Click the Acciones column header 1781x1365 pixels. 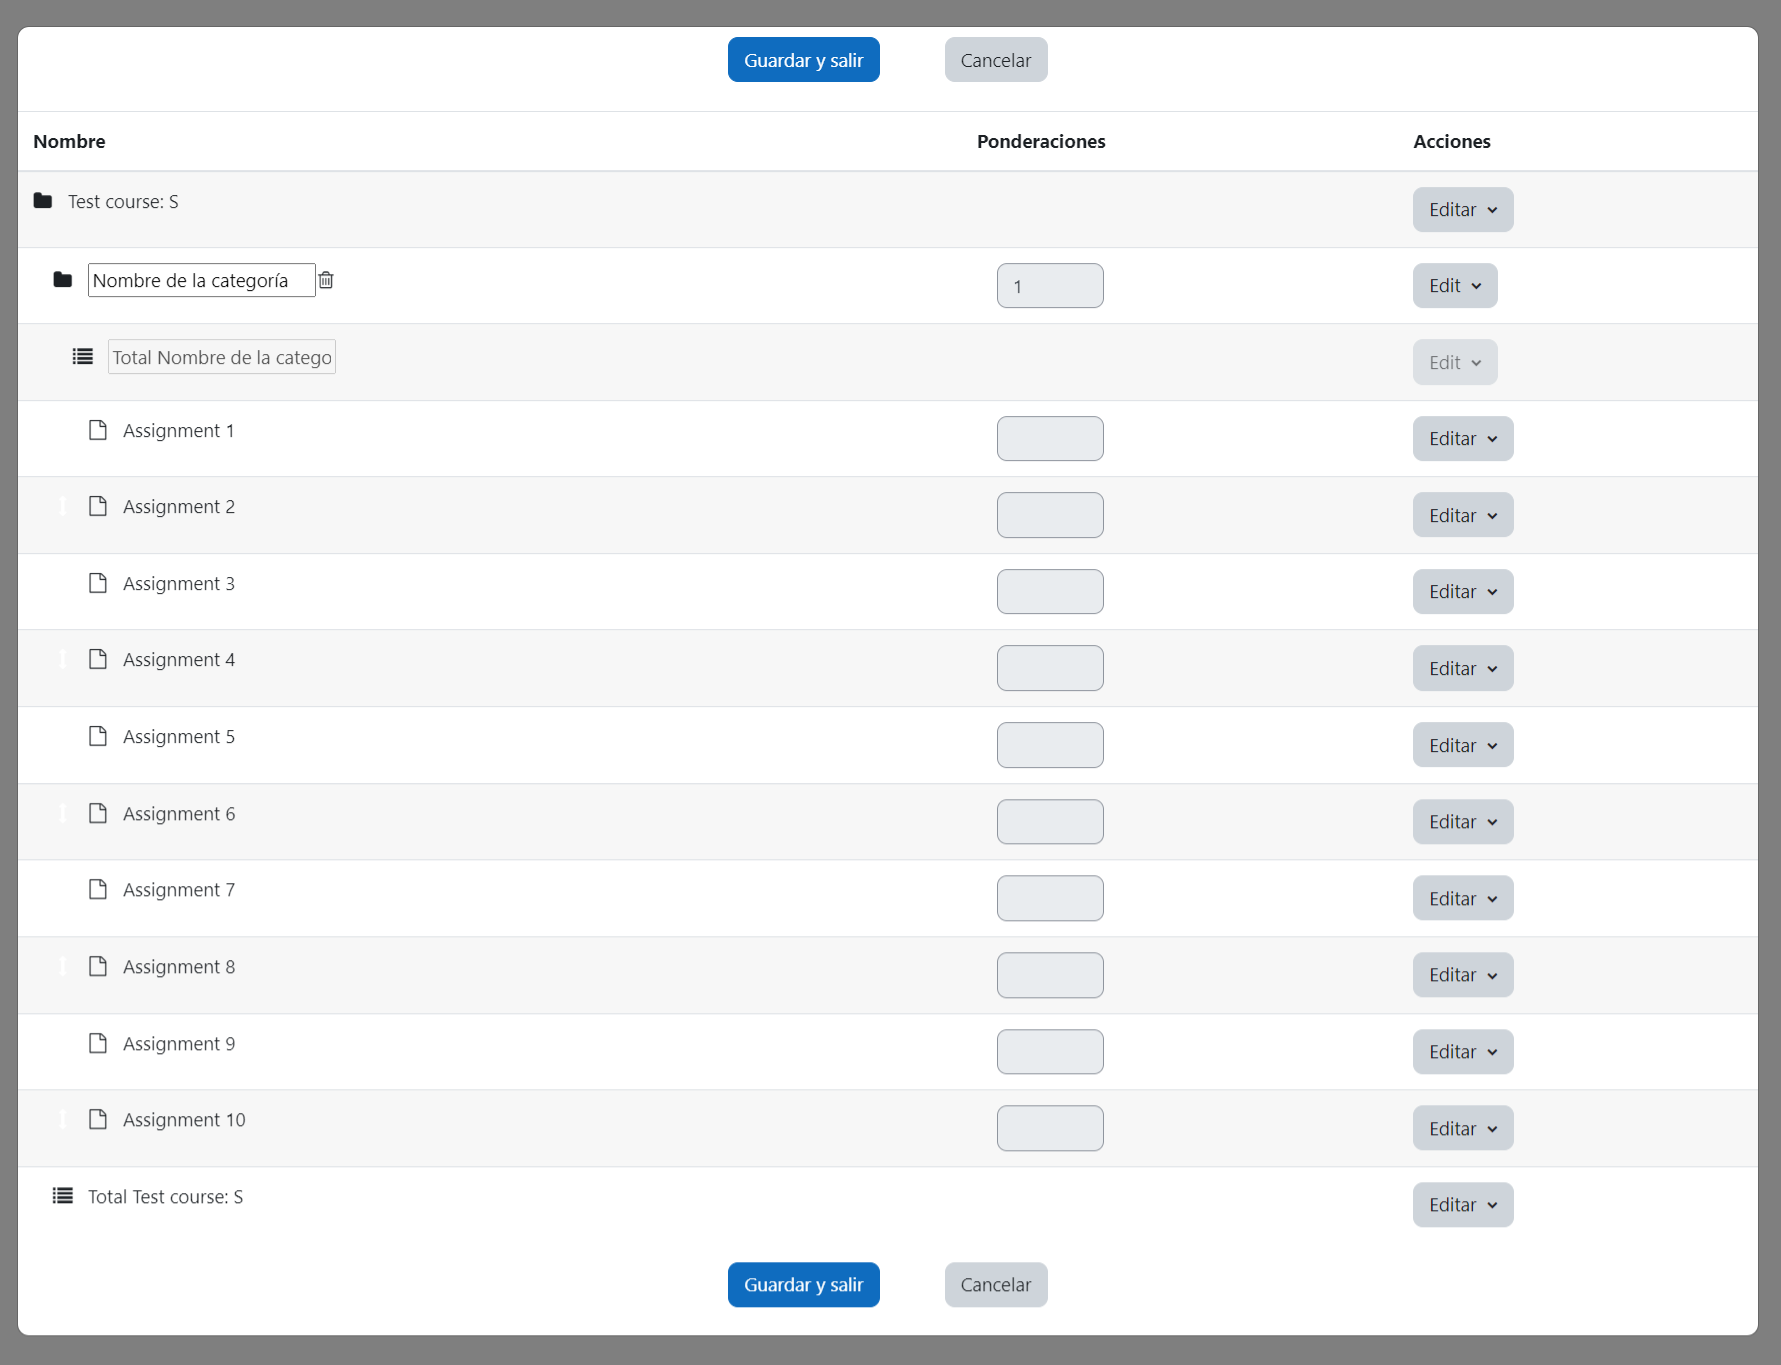coord(1452,141)
